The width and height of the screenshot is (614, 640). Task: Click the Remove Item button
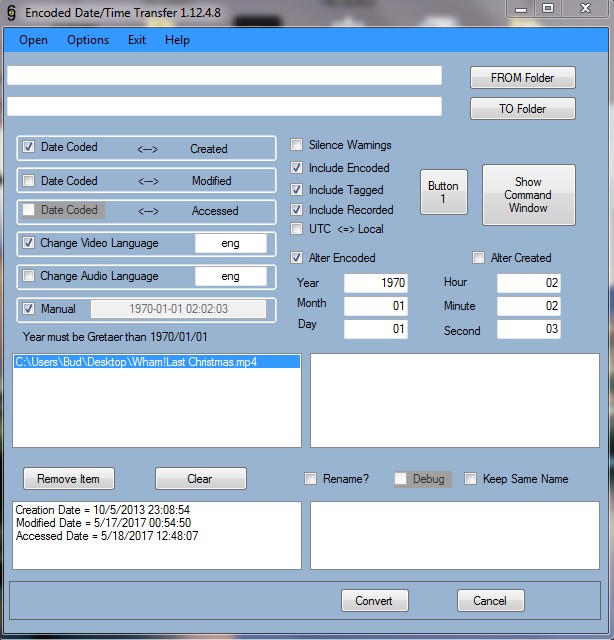coord(69,479)
